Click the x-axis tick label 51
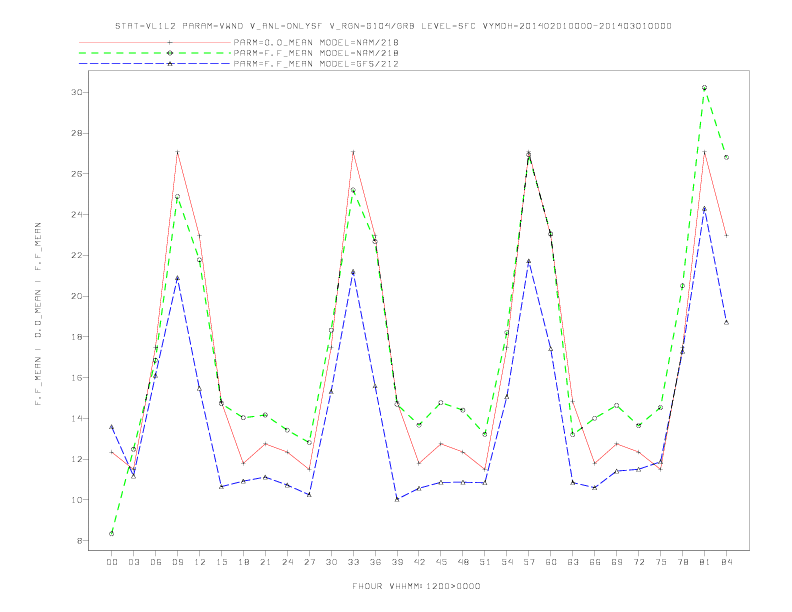Image resolution: width=792 pixels, height=612 pixels. coord(485,562)
